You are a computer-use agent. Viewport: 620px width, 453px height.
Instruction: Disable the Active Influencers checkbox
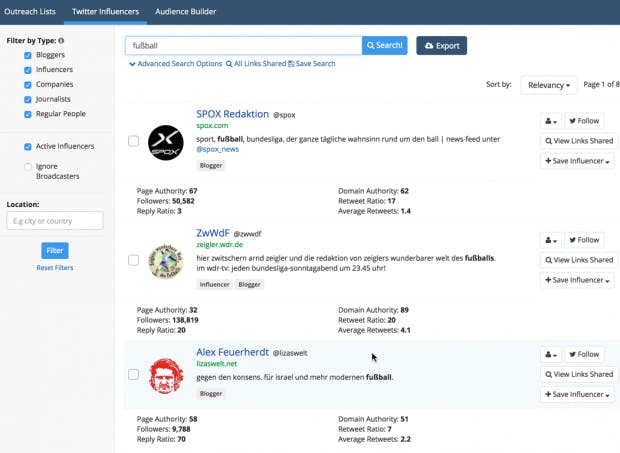point(28,147)
